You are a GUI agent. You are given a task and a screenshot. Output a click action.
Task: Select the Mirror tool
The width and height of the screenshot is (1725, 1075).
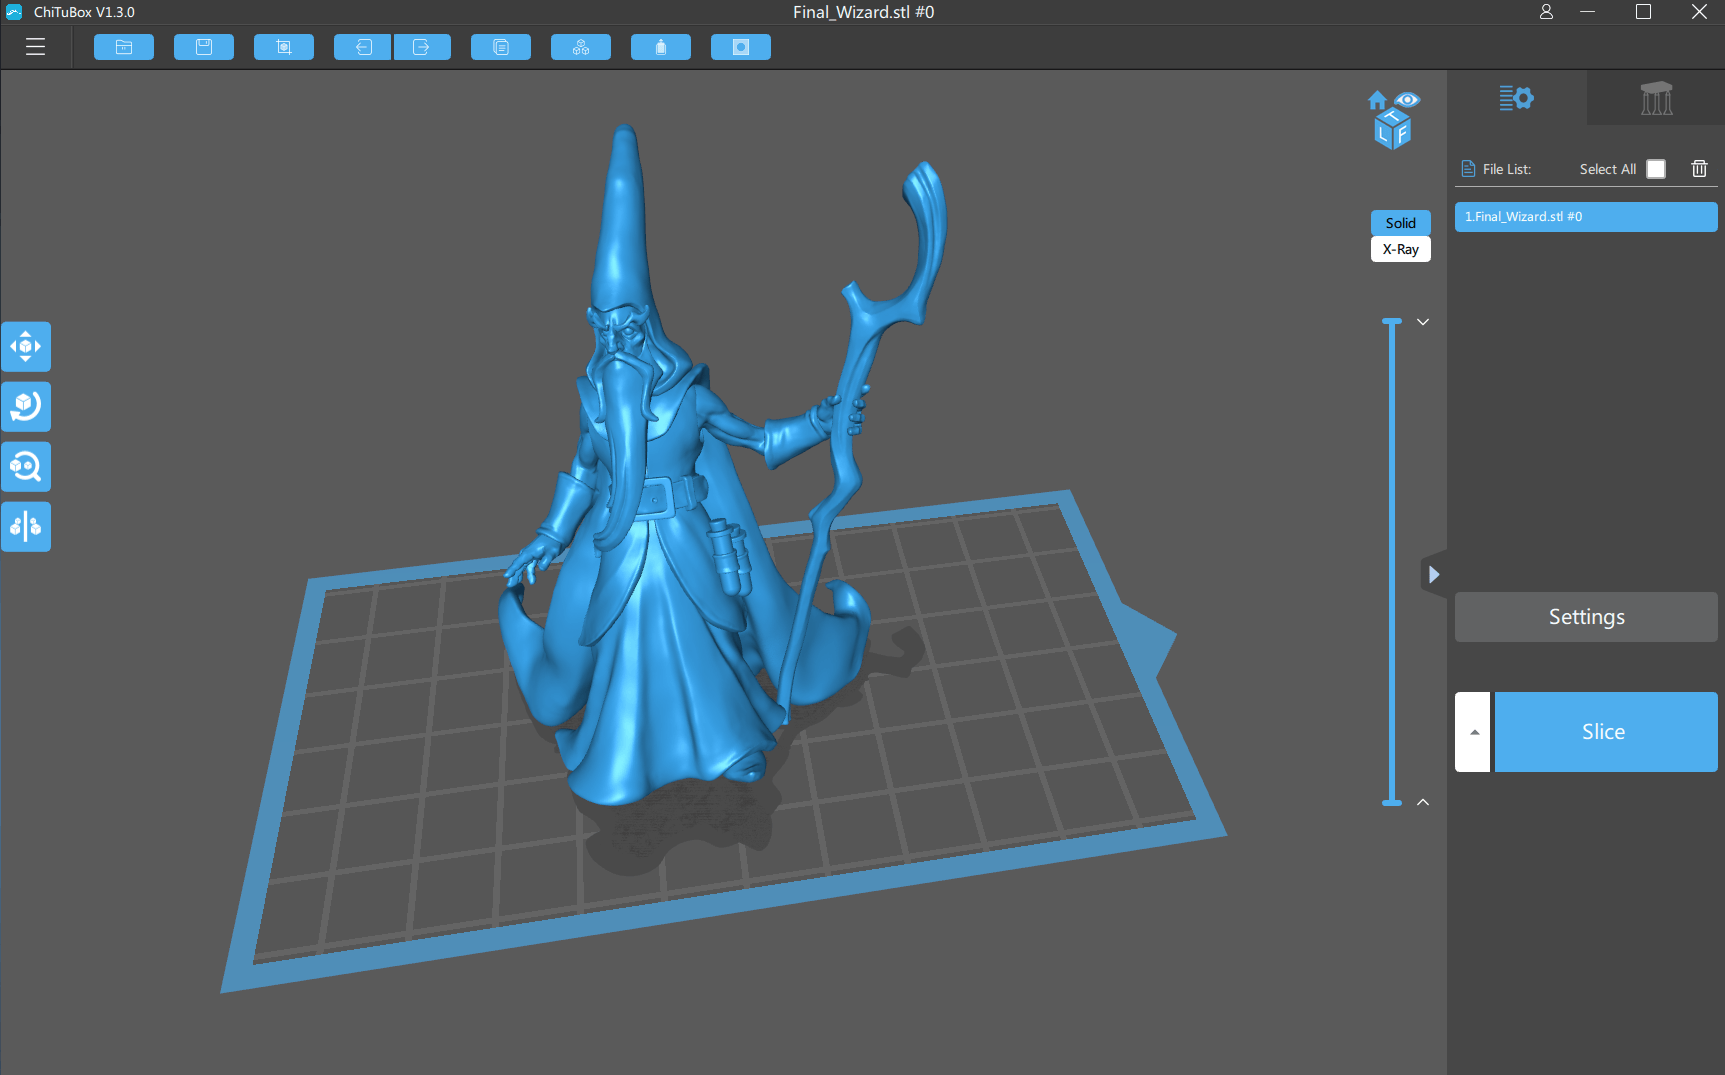pyautogui.click(x=26, y=527)
